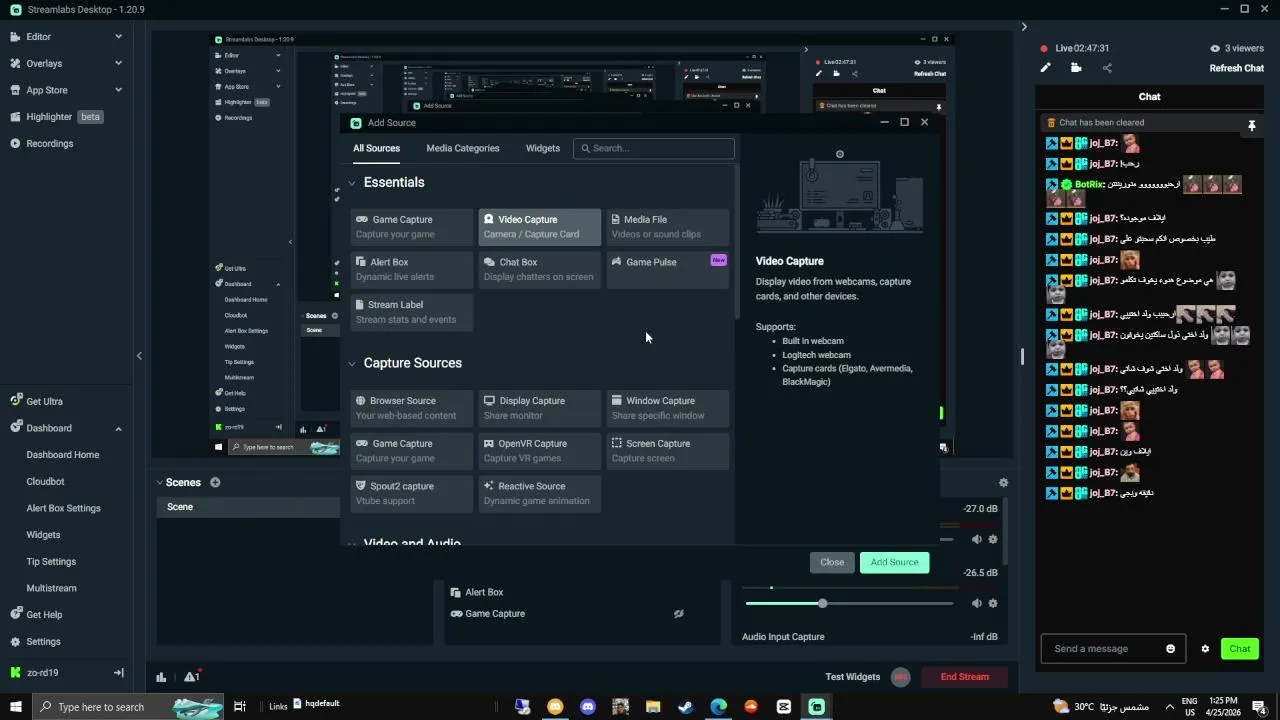Share the stream via share icon
This screenshot has height=720, width=1280.
pyautogui.click(x=1107, y=68)
